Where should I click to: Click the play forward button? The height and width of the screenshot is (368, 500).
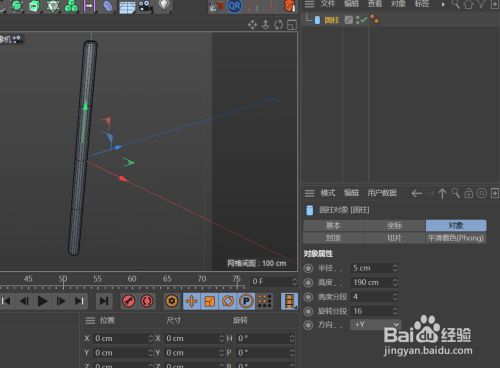tap(42, 301)
